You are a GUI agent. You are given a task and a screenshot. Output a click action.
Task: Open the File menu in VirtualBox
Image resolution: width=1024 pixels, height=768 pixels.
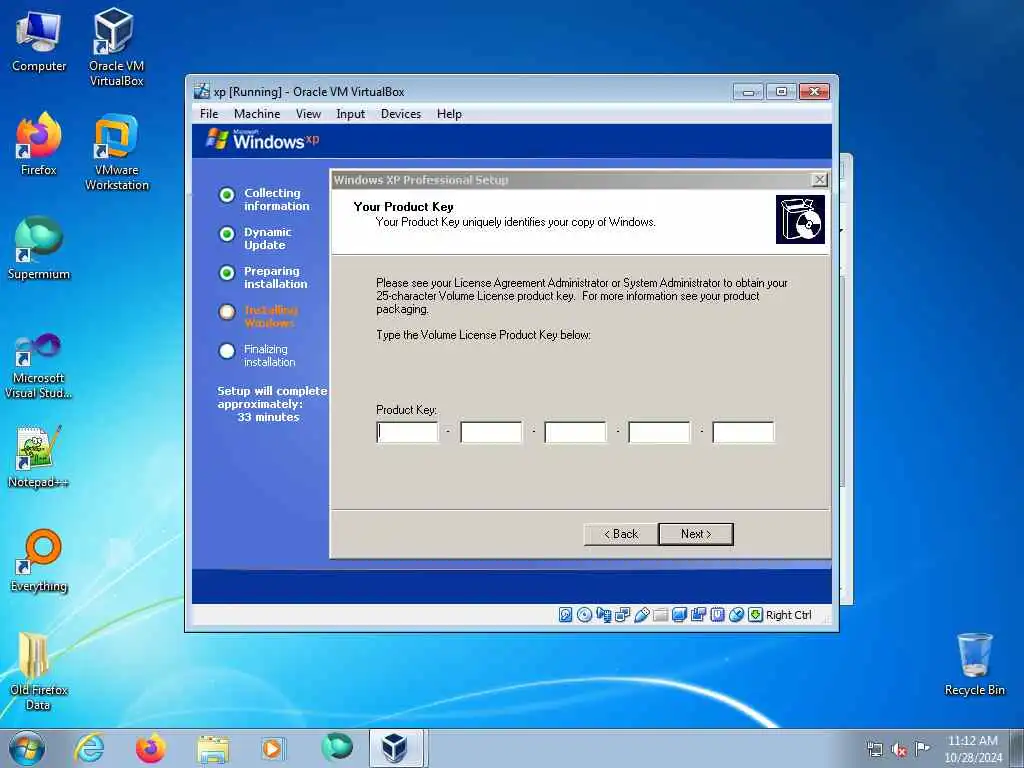tap(209, 114)
